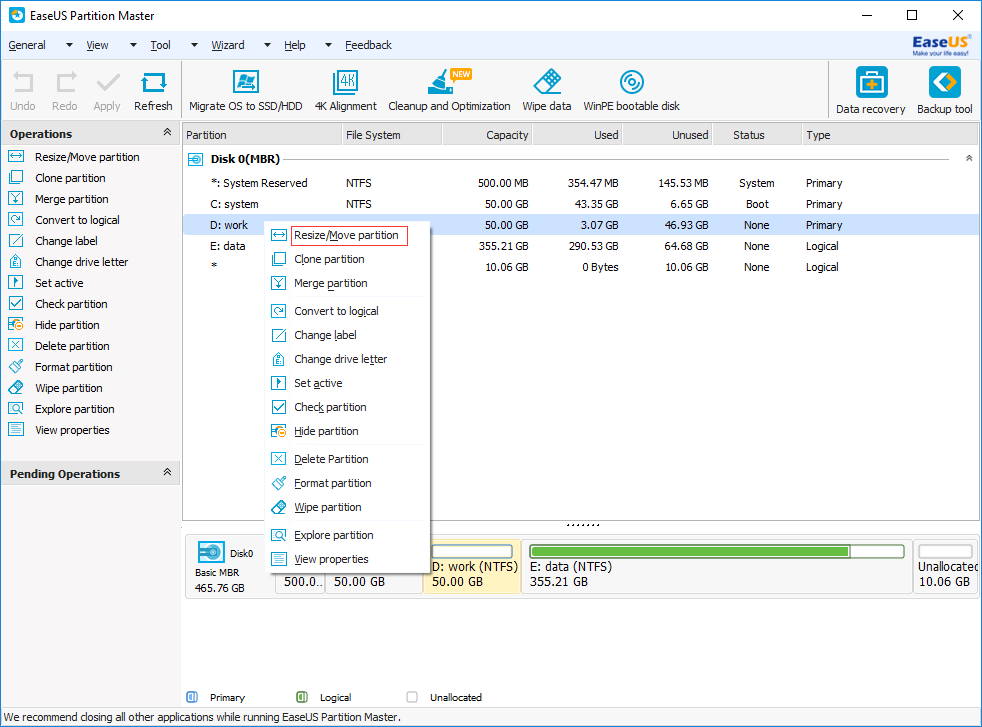Click the Resize/Move partition icon in Operations panel
982x727 pixels.
[x=16, y=157]
